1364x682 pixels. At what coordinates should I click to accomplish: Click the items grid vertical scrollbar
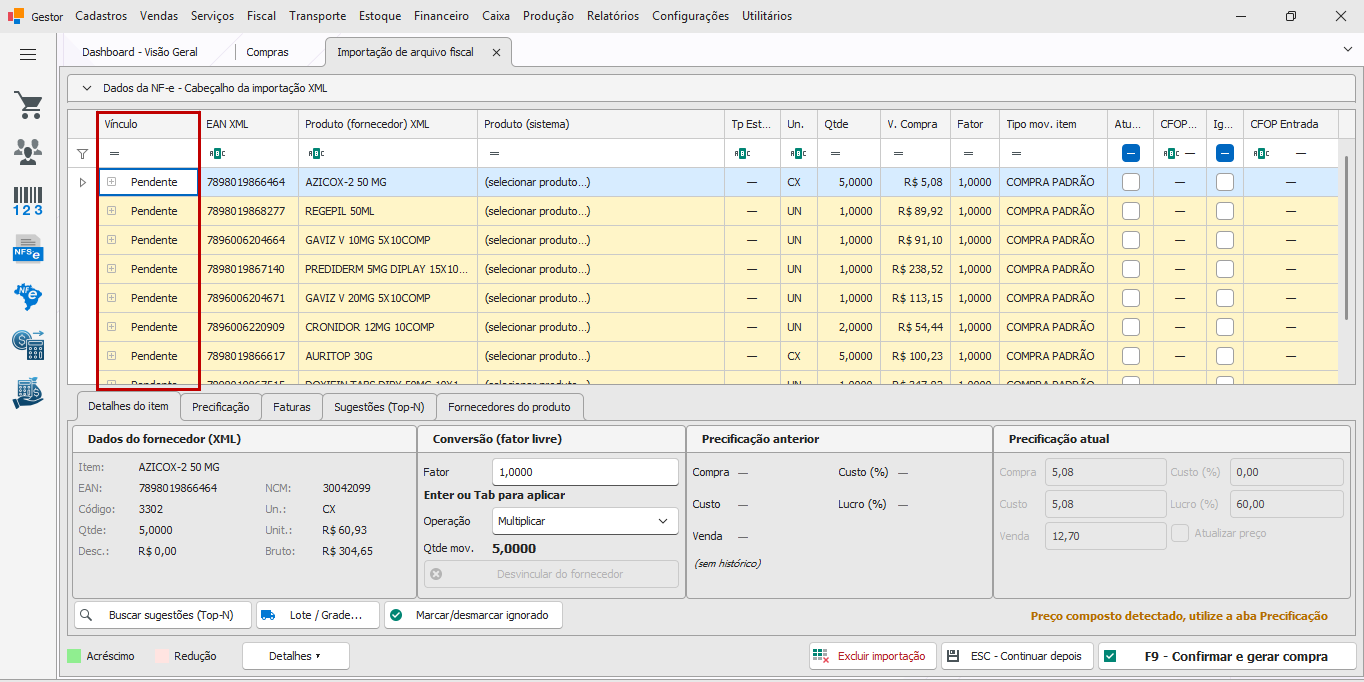click(1349, 238)
